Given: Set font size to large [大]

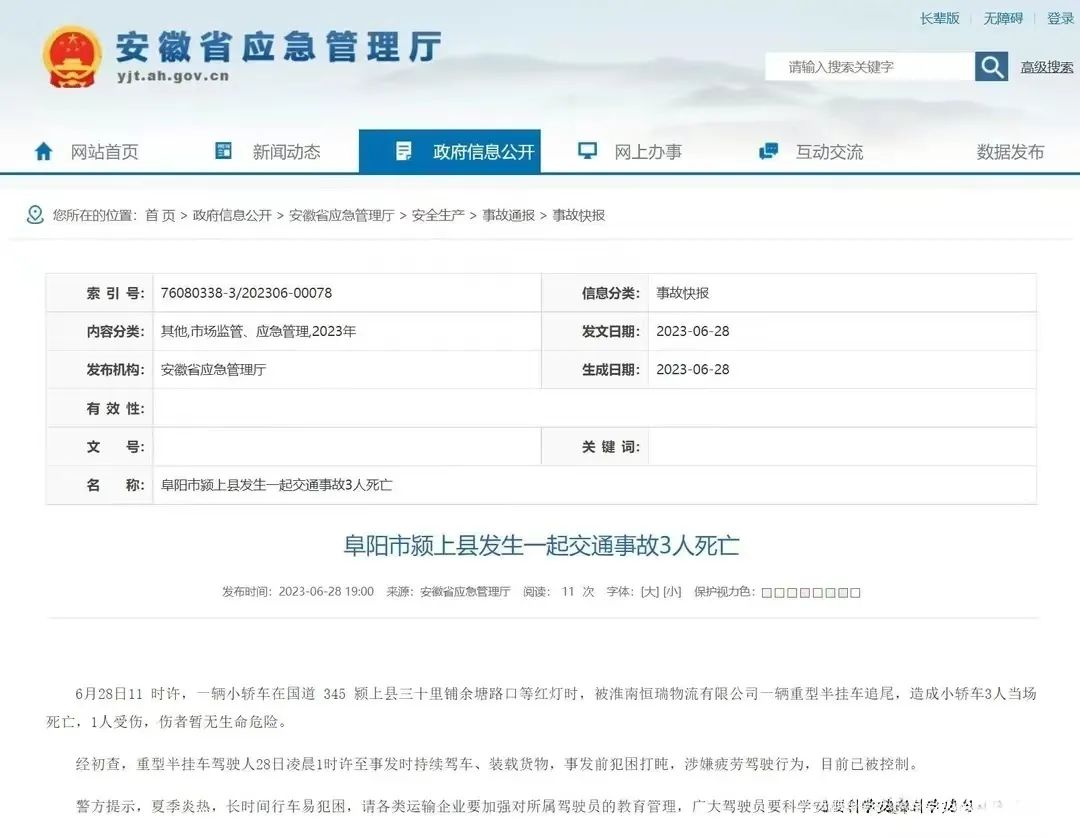Looking at the screenshot, I should (650, 591).
